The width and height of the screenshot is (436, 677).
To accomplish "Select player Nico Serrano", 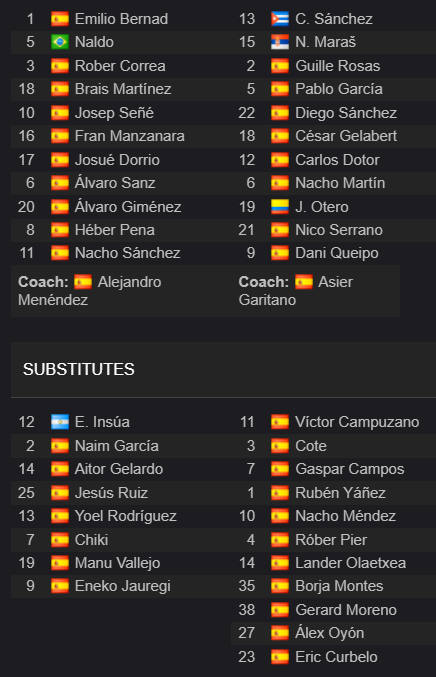I will (339, 230).
